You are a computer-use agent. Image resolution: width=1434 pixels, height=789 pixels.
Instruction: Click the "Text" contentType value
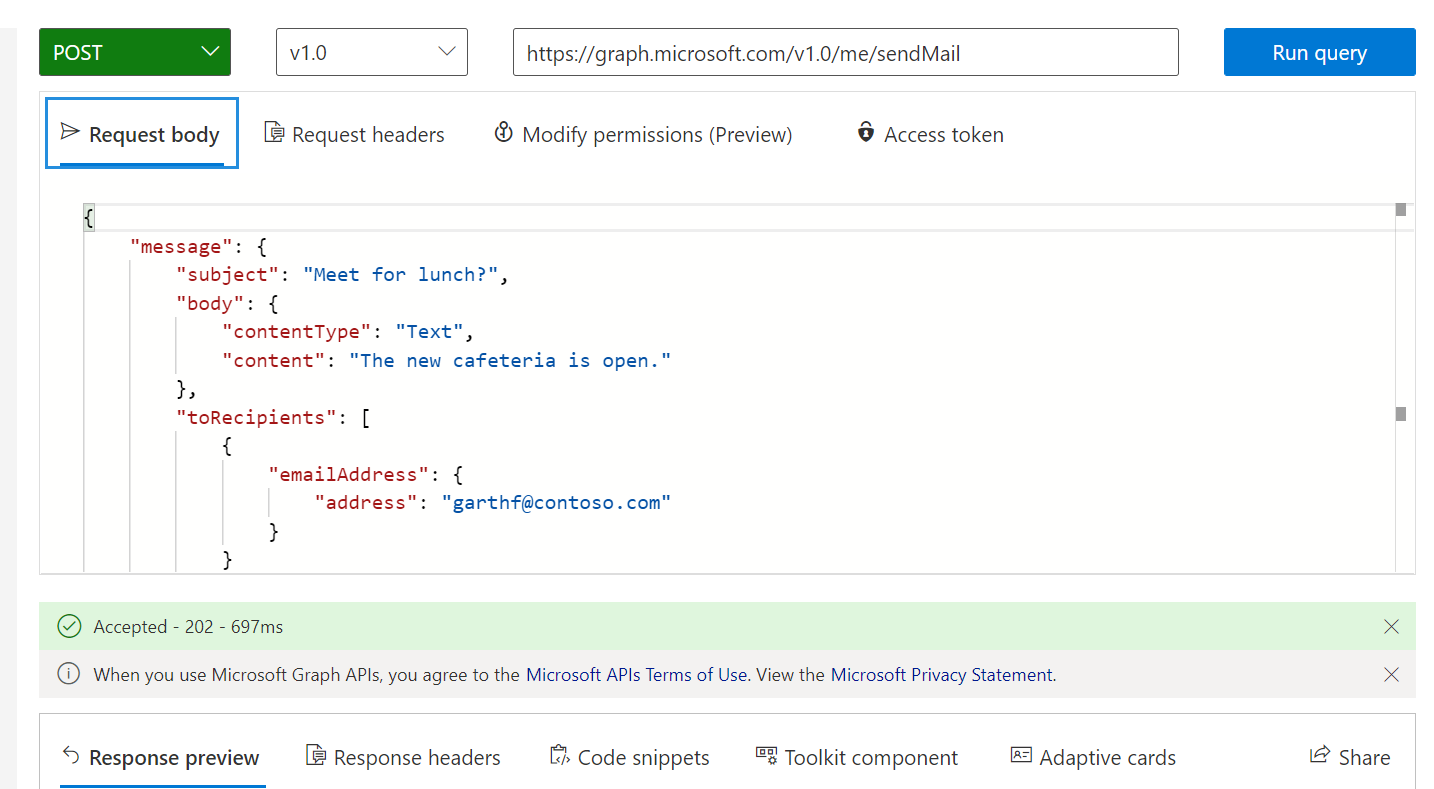click(429, 332)
